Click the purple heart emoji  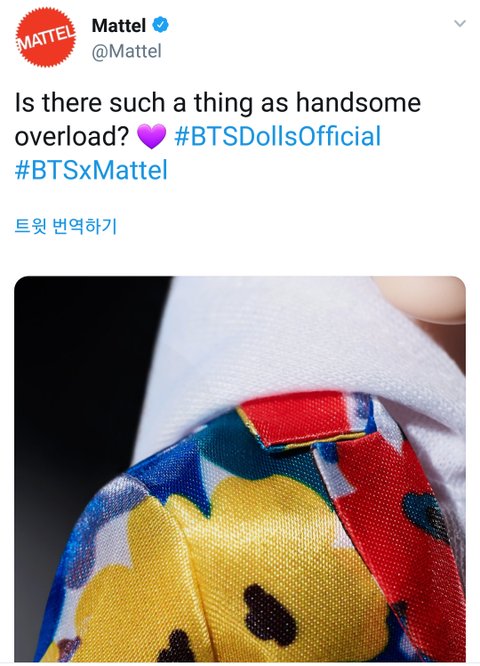click(151, 137)
